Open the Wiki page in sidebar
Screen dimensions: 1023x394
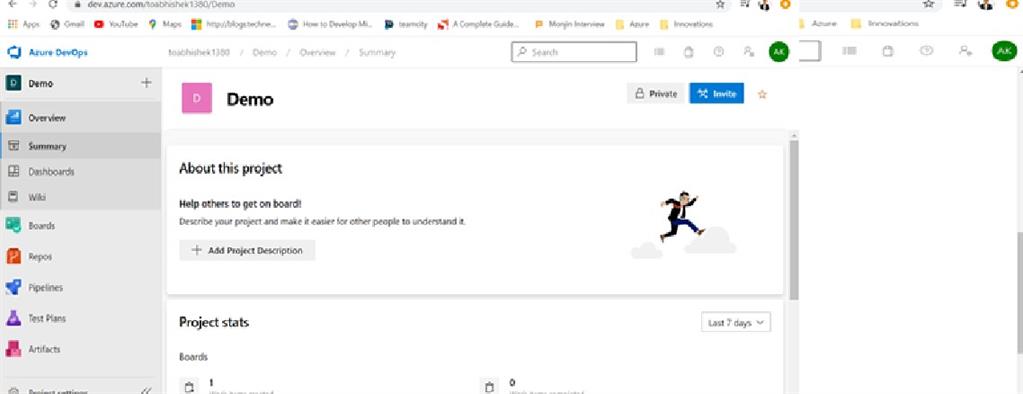click(80, 197)
